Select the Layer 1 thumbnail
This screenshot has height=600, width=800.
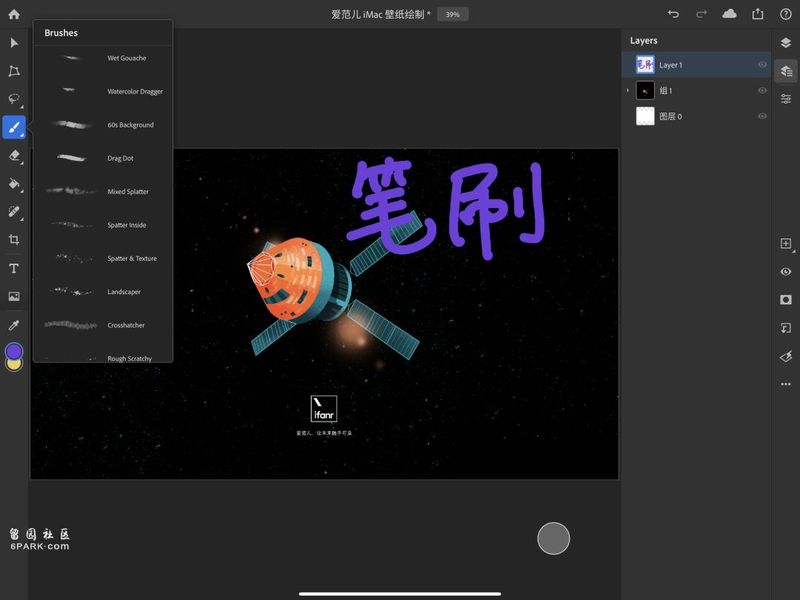tap(645, 65)
